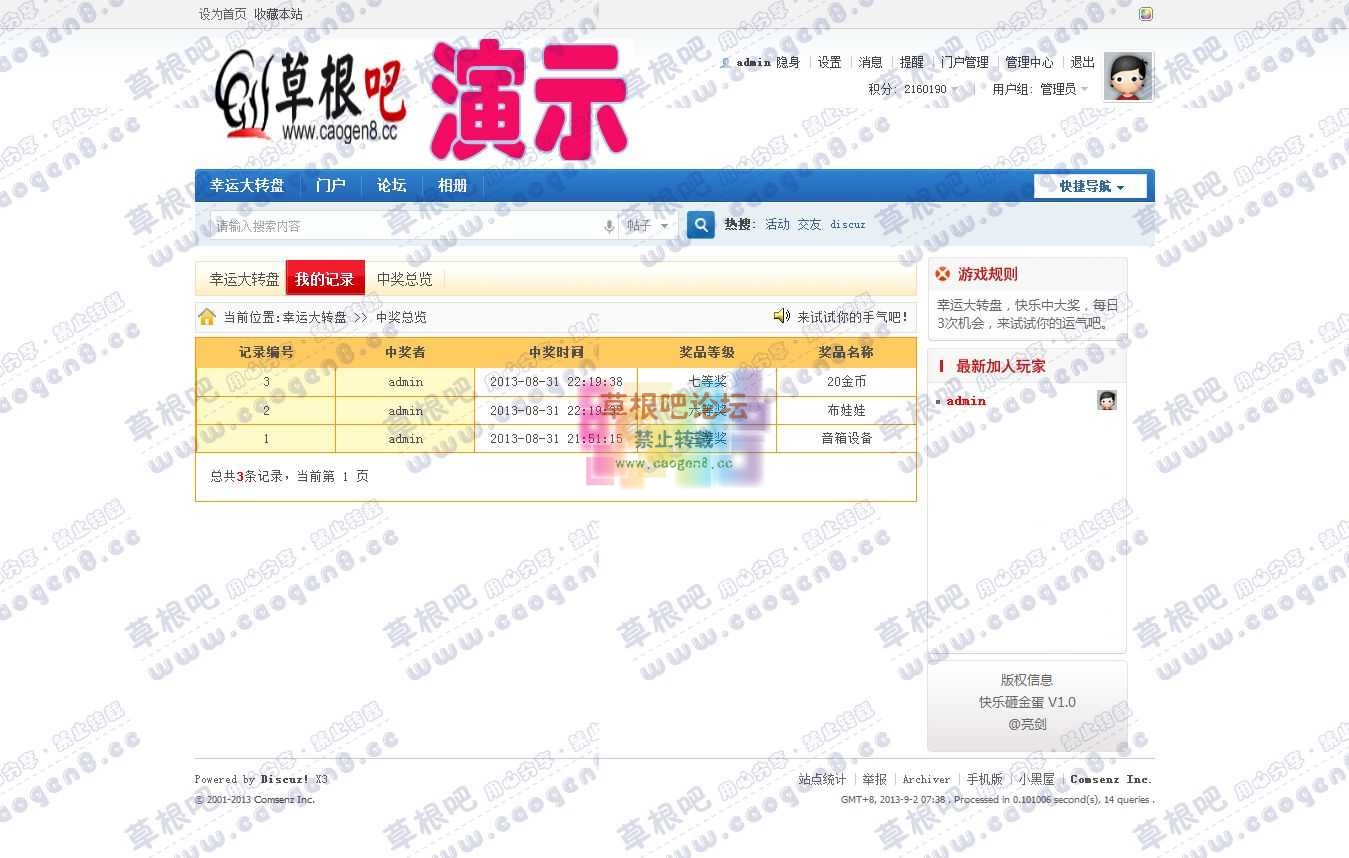Expand the 快捷导航 quick navigation dropdown

coord(1091,186)
